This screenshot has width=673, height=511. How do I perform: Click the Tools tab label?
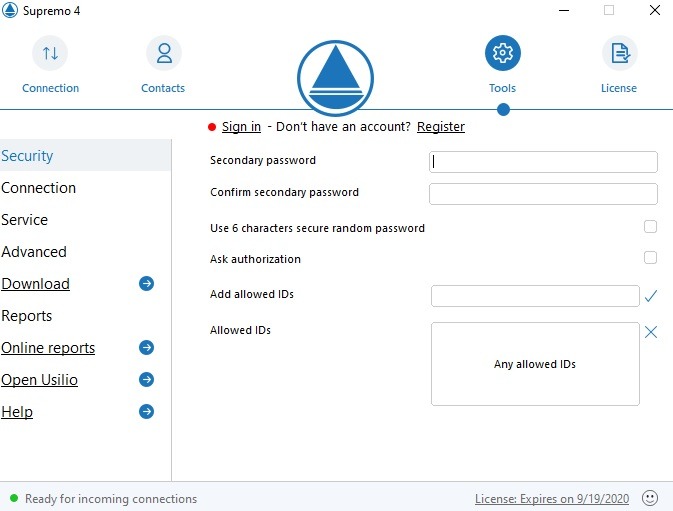coord(502,88)
